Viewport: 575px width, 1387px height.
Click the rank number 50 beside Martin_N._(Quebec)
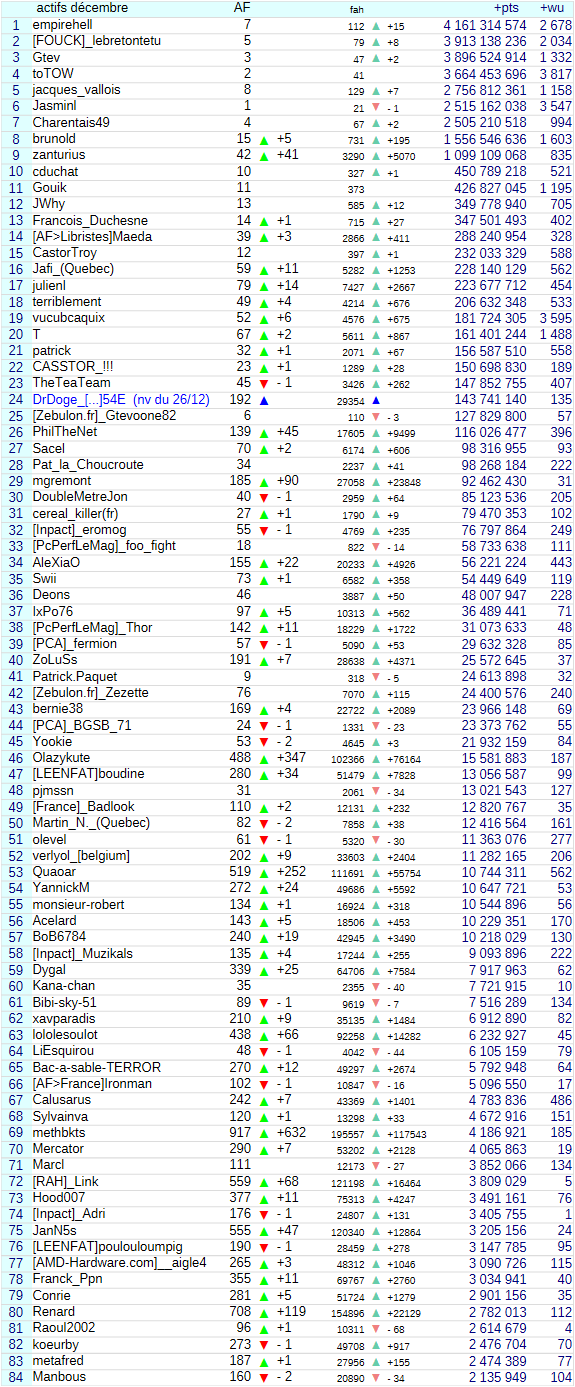pyautogui.click(x=15, y=824)
